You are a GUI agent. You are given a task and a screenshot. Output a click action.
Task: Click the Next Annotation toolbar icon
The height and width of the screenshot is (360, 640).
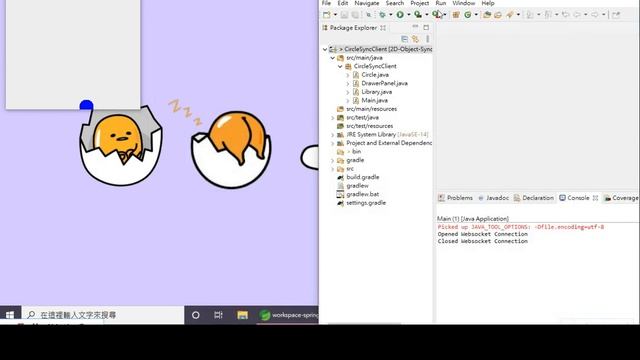click(x=530, y=15)
